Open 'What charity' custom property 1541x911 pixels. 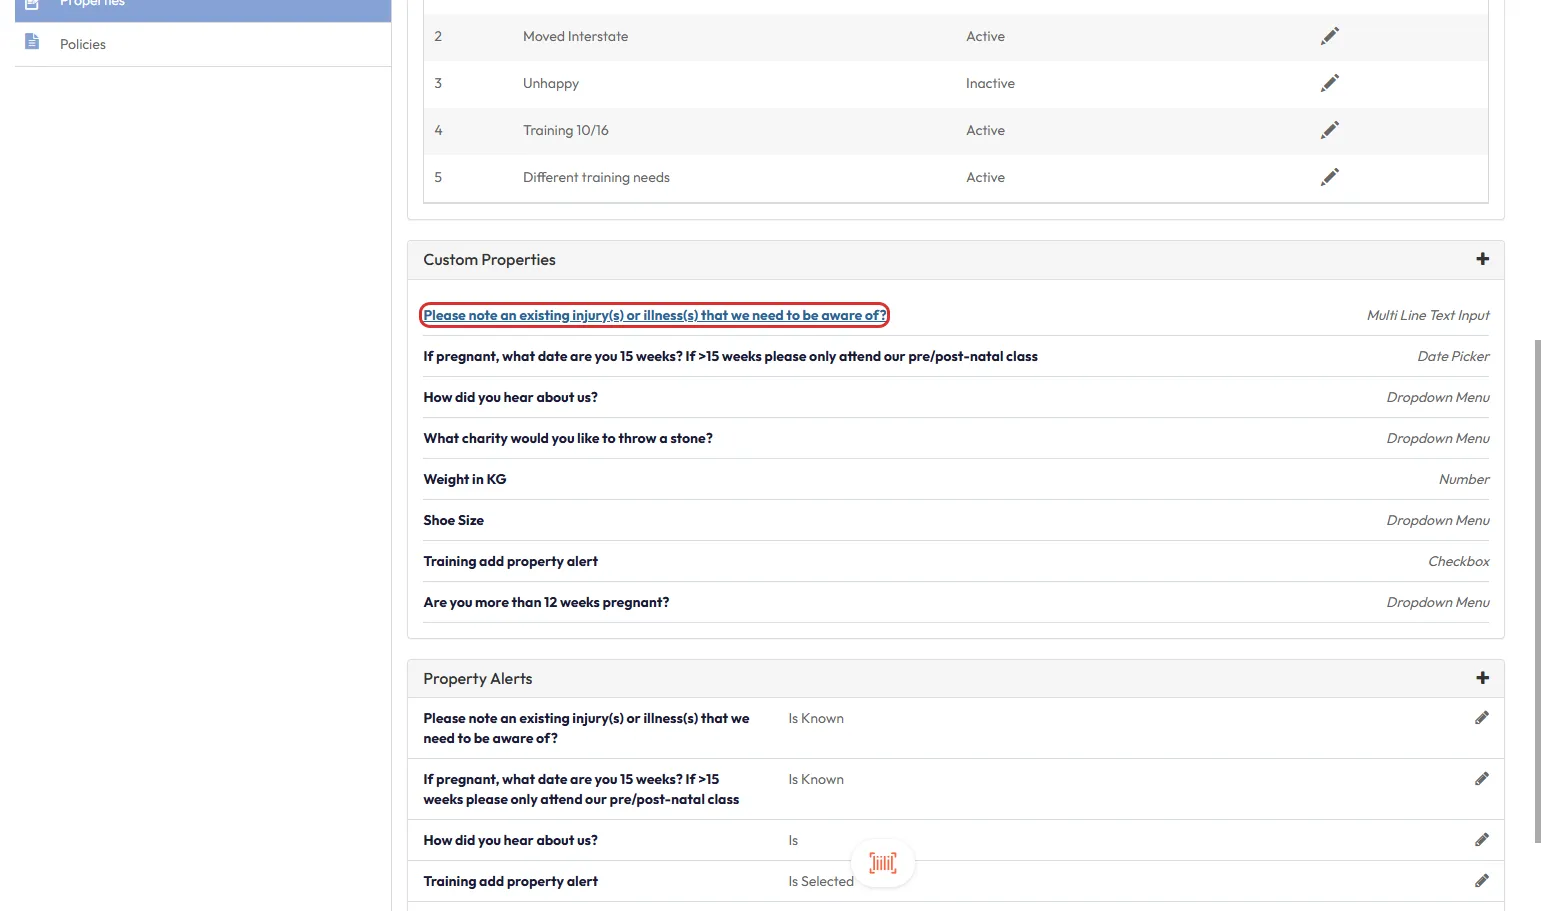click(x=567, y=438)
